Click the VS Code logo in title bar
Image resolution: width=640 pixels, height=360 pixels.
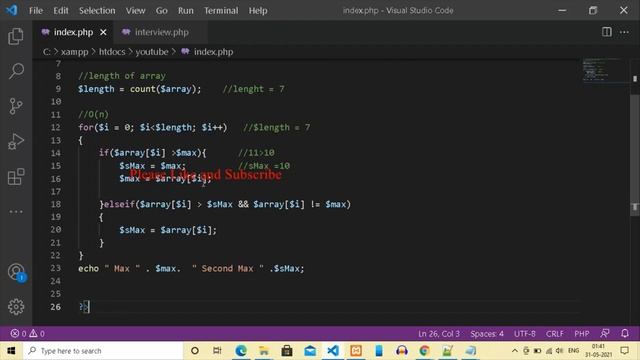click(11, 10)
